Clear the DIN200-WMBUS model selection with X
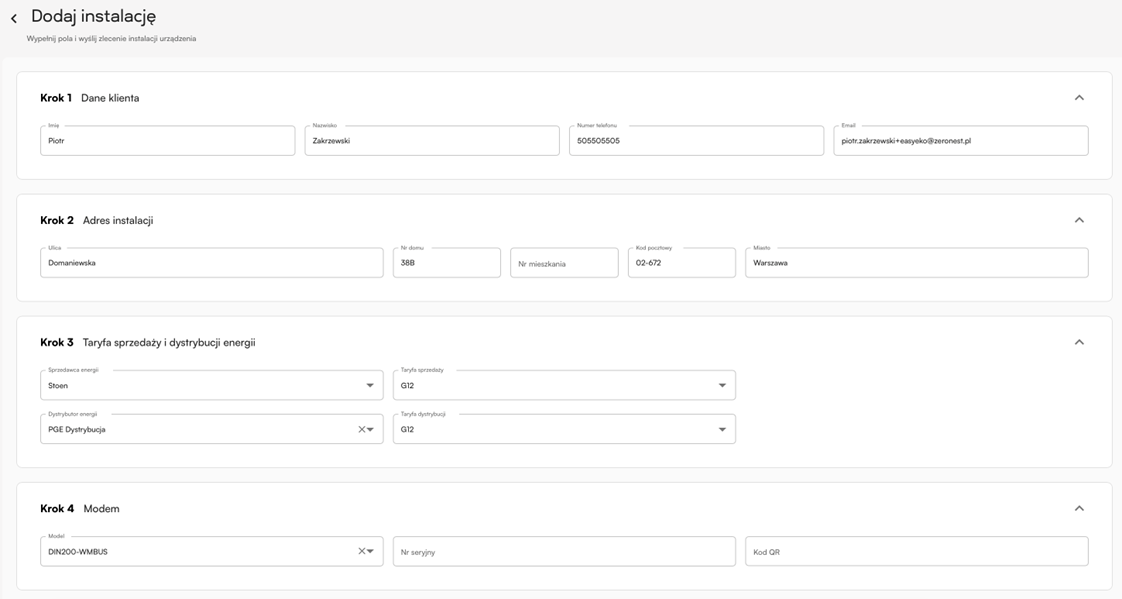Image resolution: width=1122 pixels, height=599 pixels. [x=361, y=551]
